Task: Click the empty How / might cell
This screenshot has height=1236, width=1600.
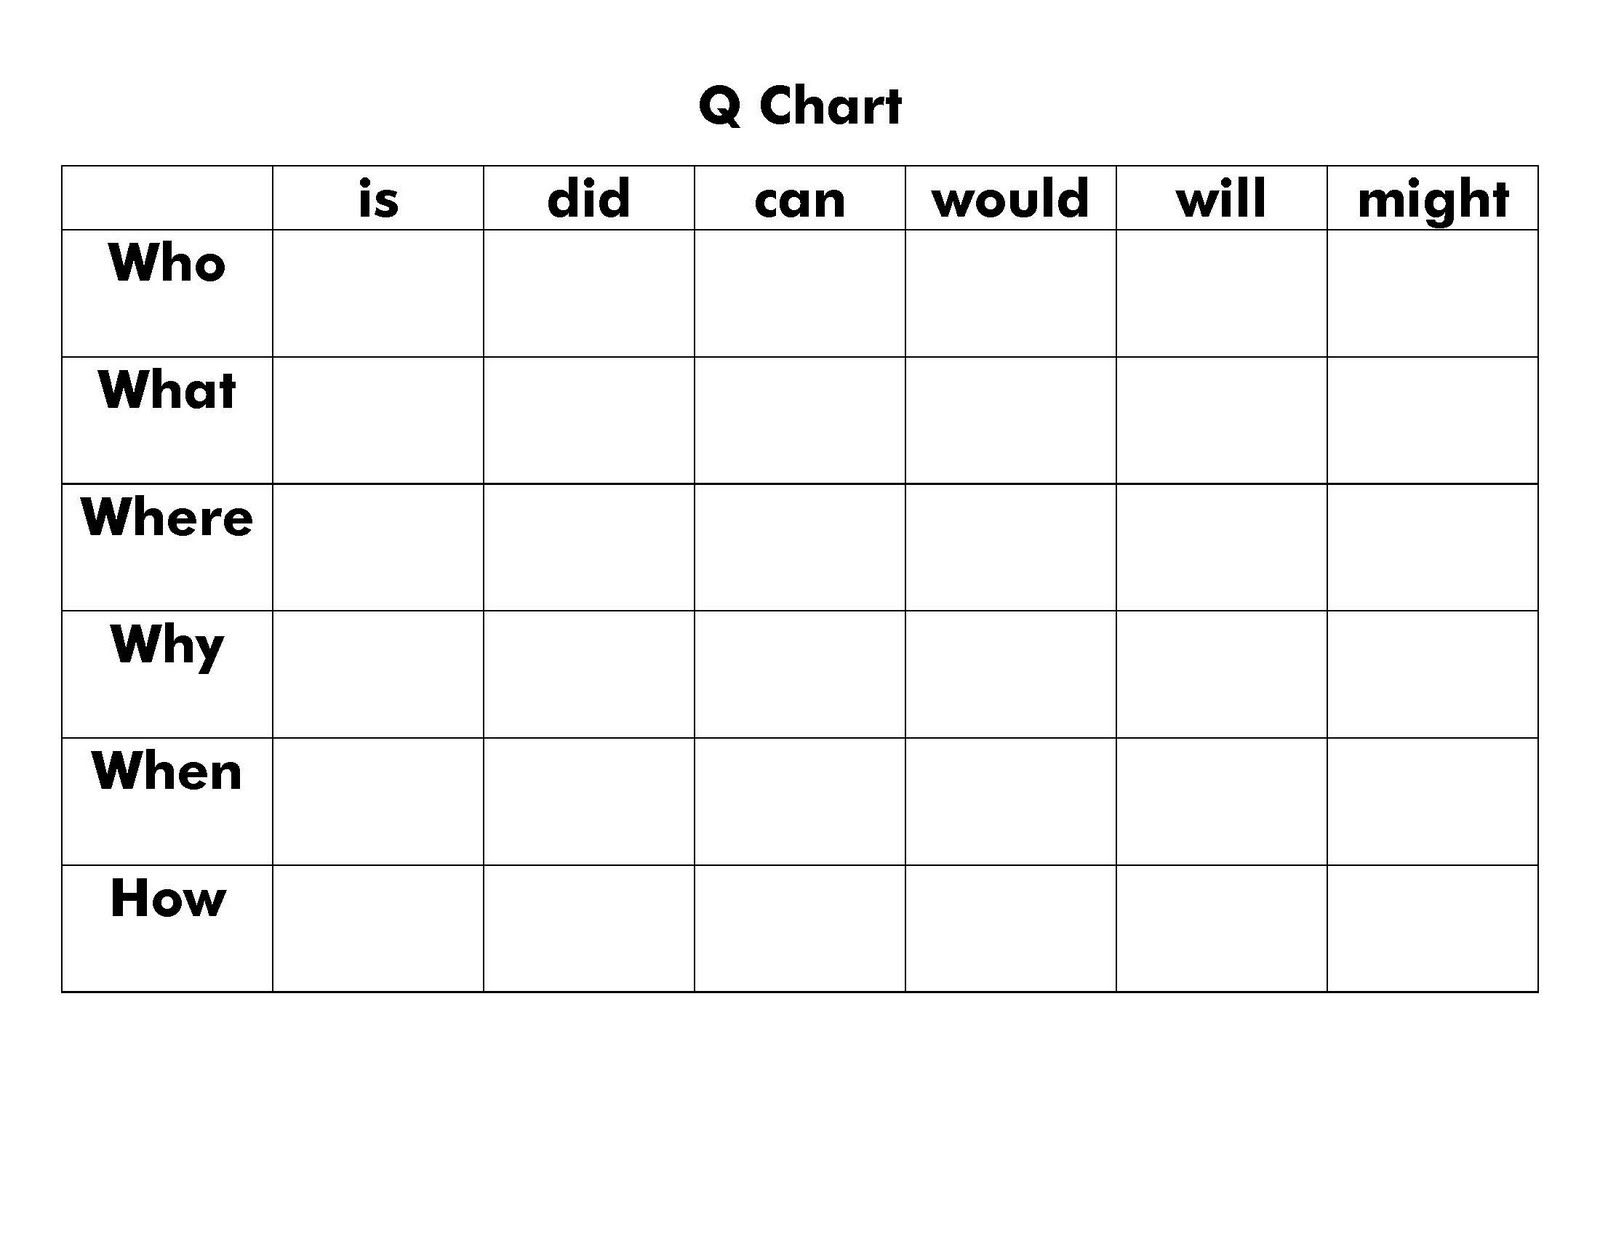Action: click(x=1433, y=929)
